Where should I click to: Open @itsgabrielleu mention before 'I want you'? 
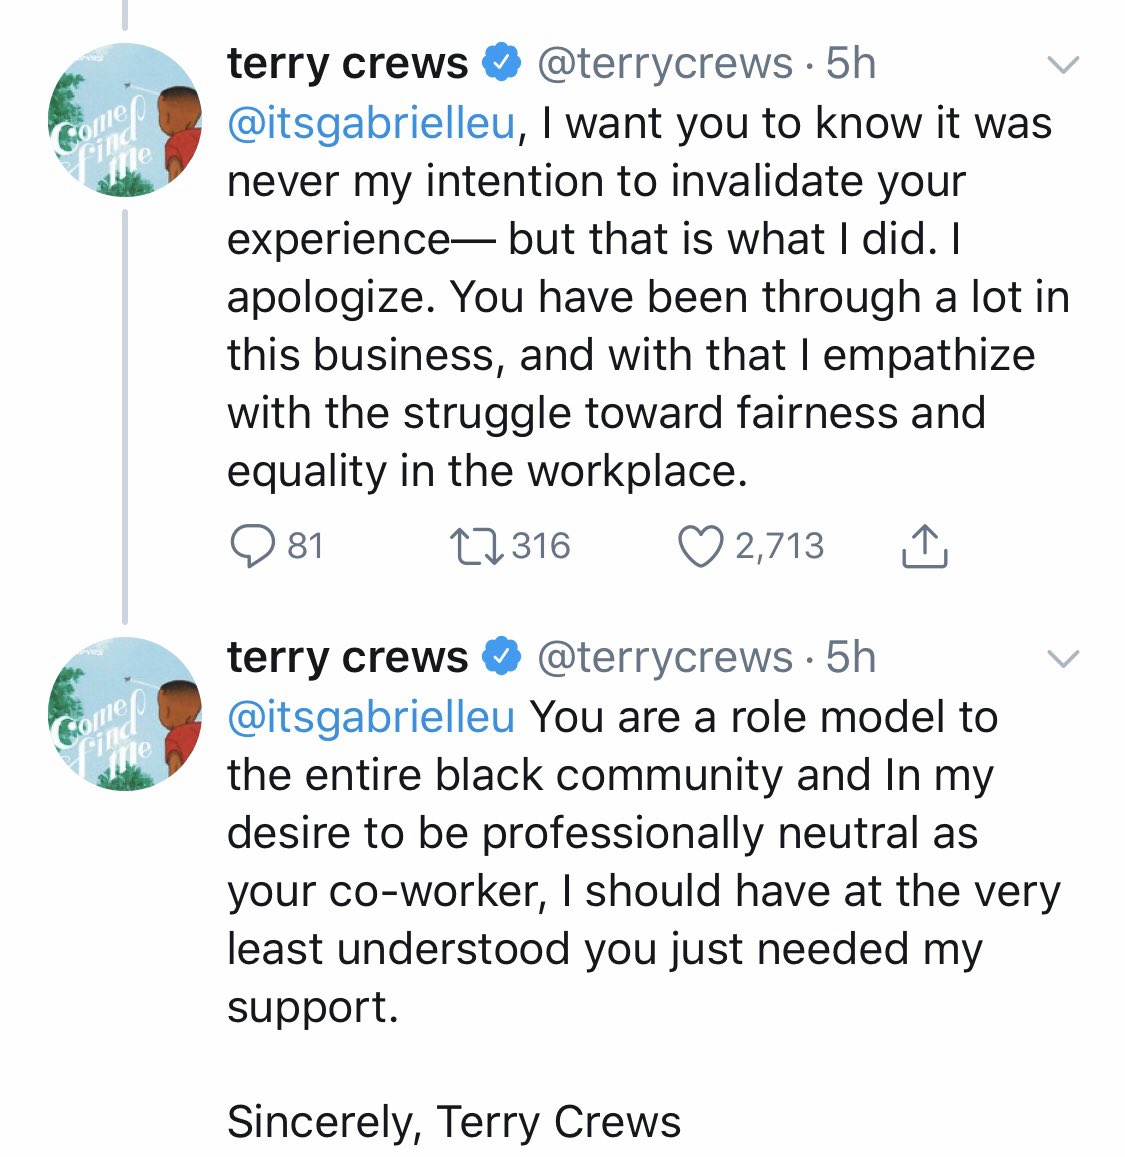[371, 123]
